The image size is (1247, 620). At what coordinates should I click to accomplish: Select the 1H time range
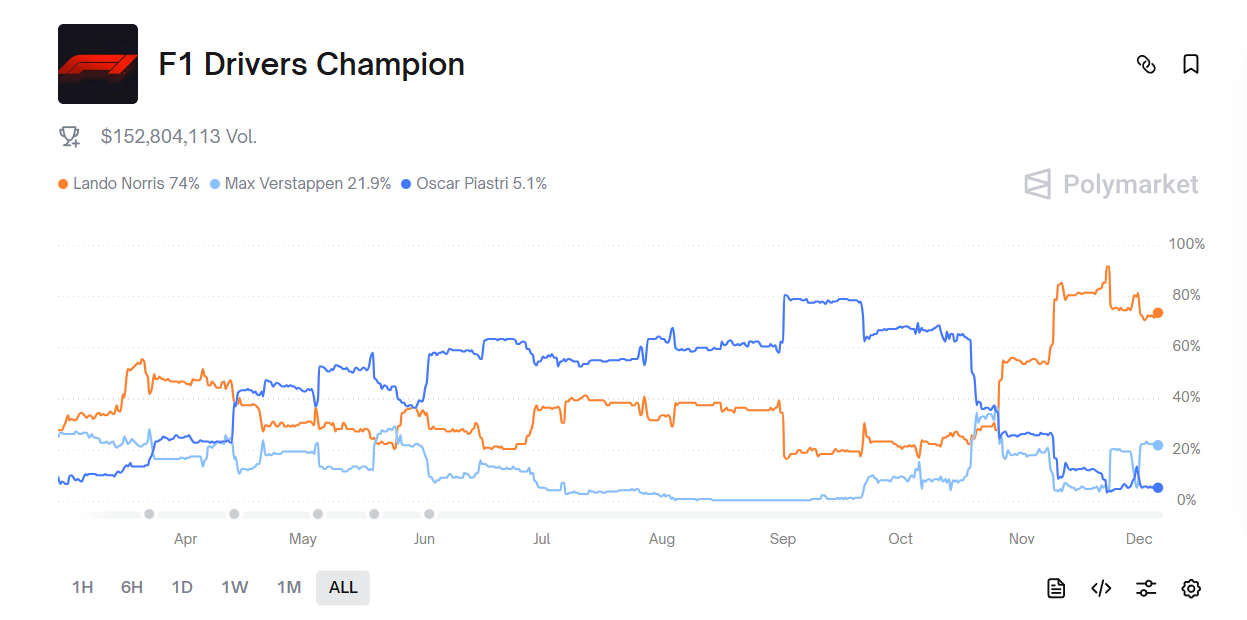pos(82,588)
